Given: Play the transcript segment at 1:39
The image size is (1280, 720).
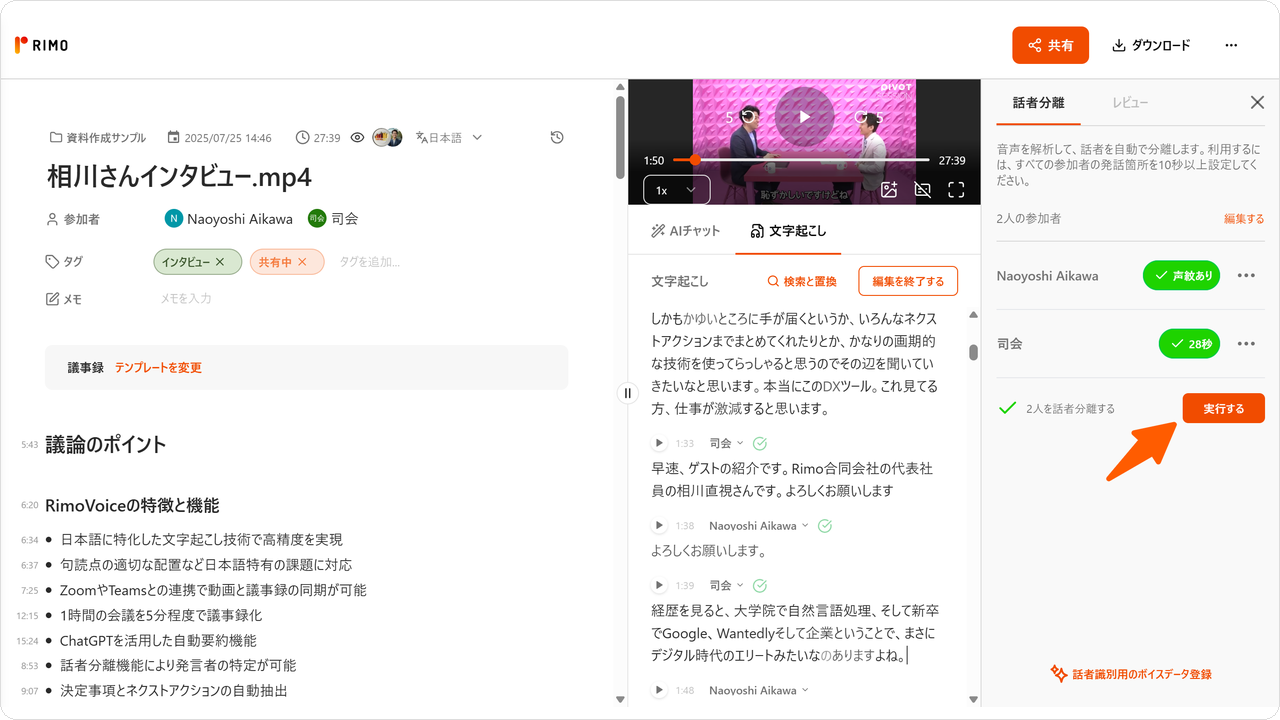Looking at the screenshot, I should click(659, 585).
